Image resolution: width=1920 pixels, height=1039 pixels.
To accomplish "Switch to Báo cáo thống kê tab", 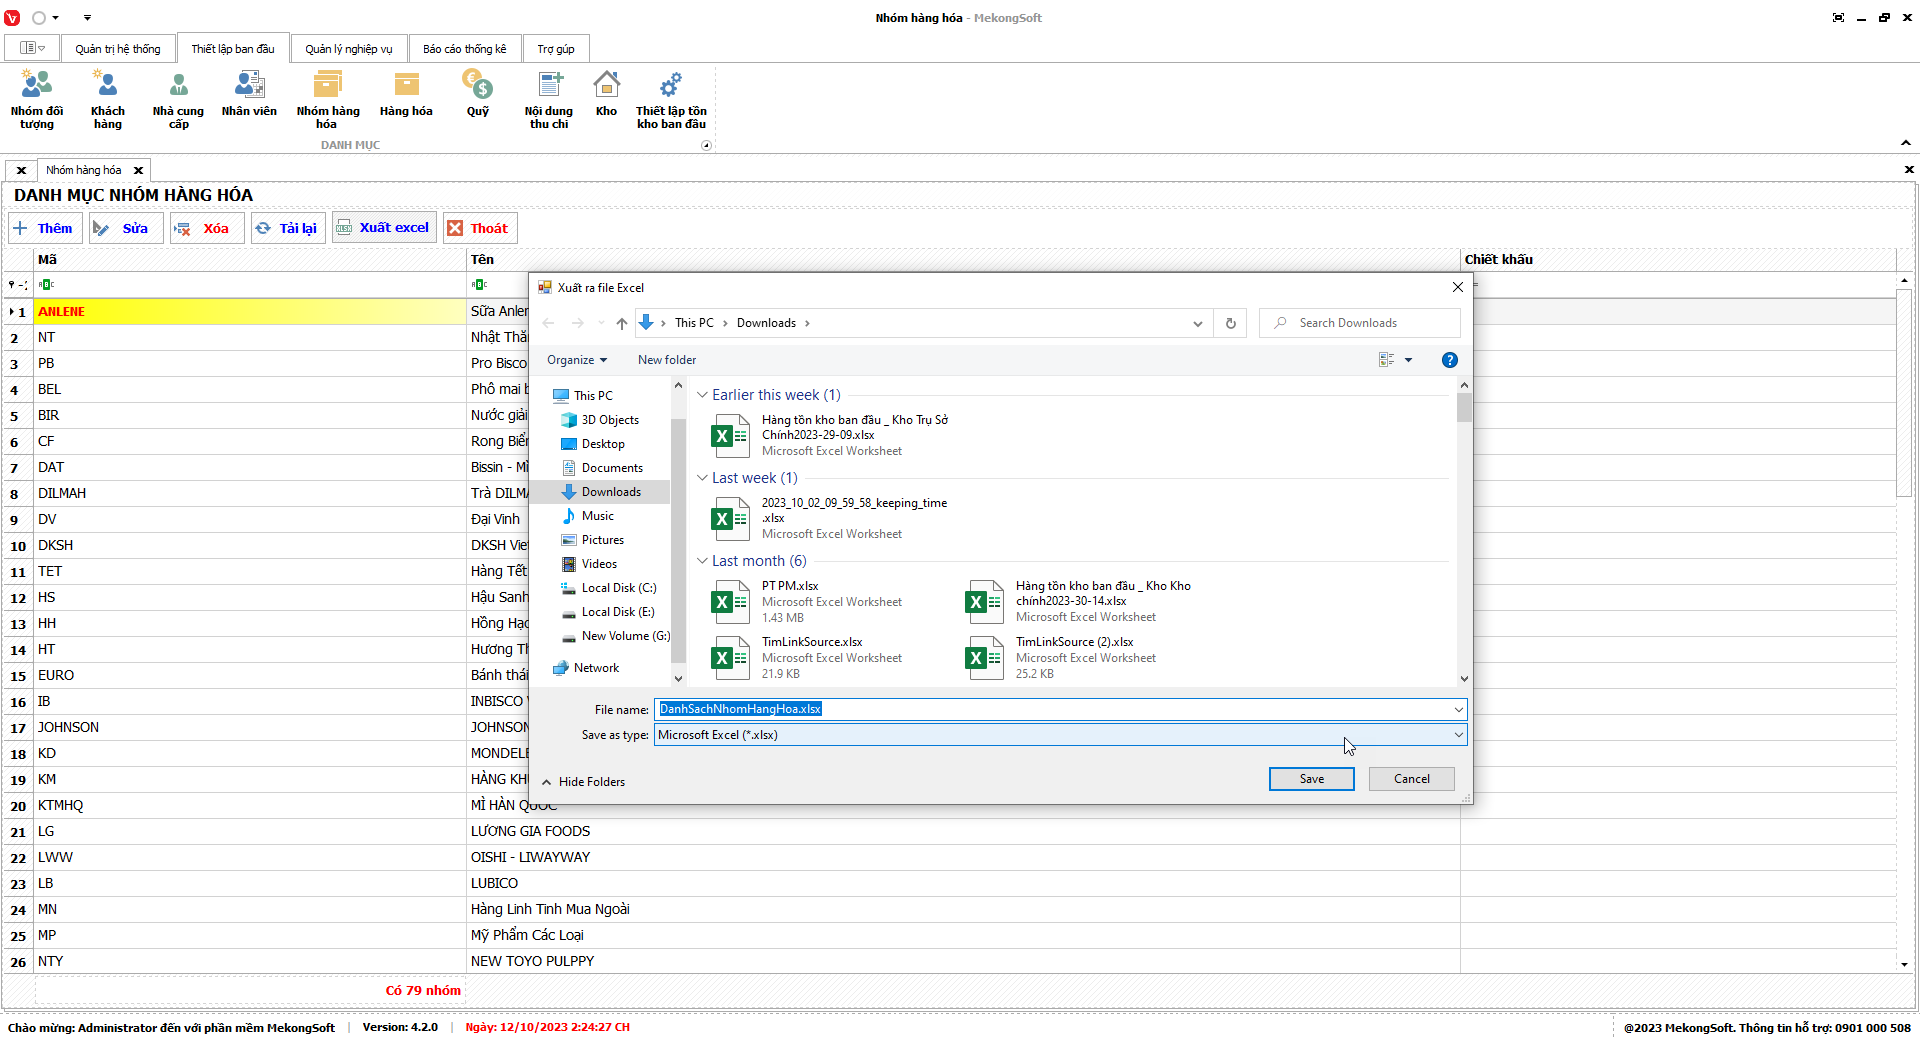I will 465,49.
